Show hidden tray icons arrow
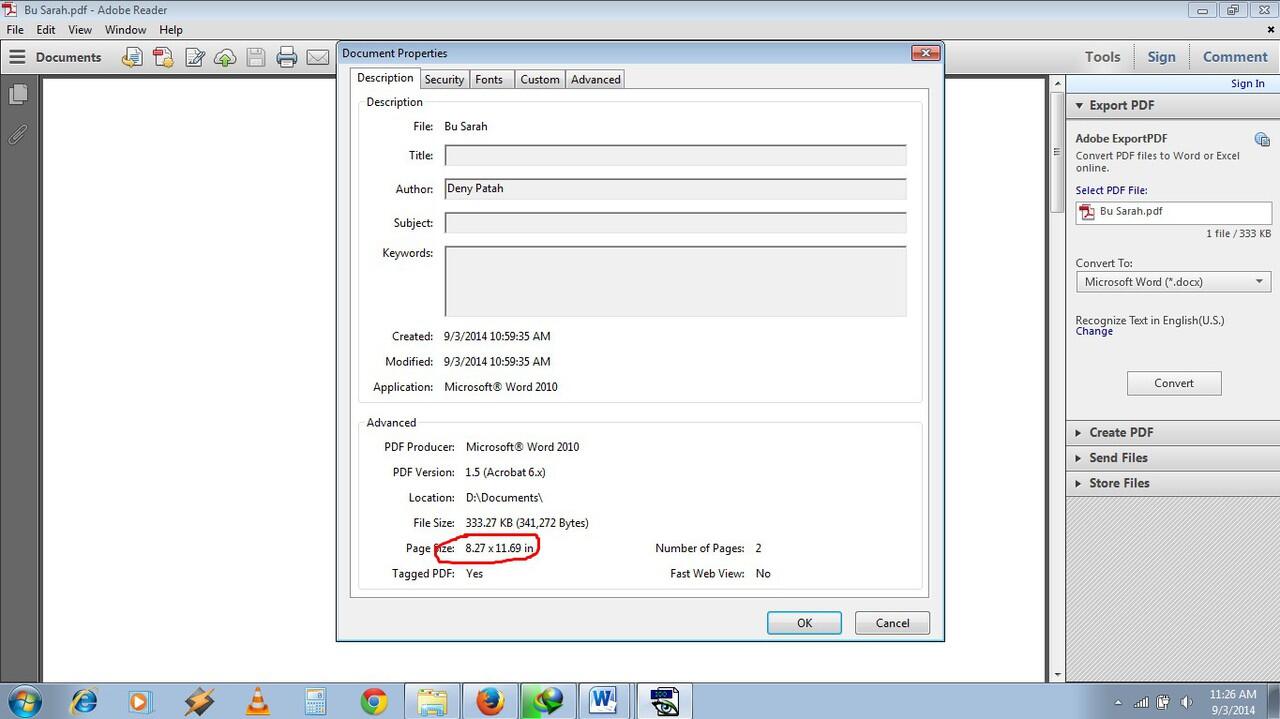Viewport: 1280px width, 719px height. pyautogui.click(x=1120, y=702)
